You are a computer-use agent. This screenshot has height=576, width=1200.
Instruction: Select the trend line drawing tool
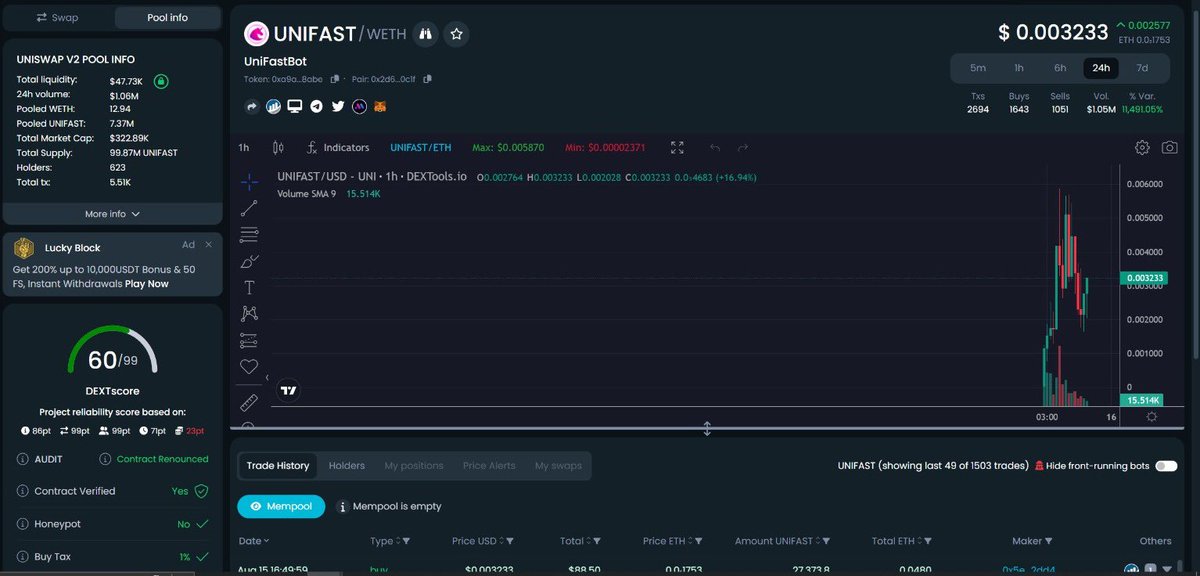coord(250,208)
